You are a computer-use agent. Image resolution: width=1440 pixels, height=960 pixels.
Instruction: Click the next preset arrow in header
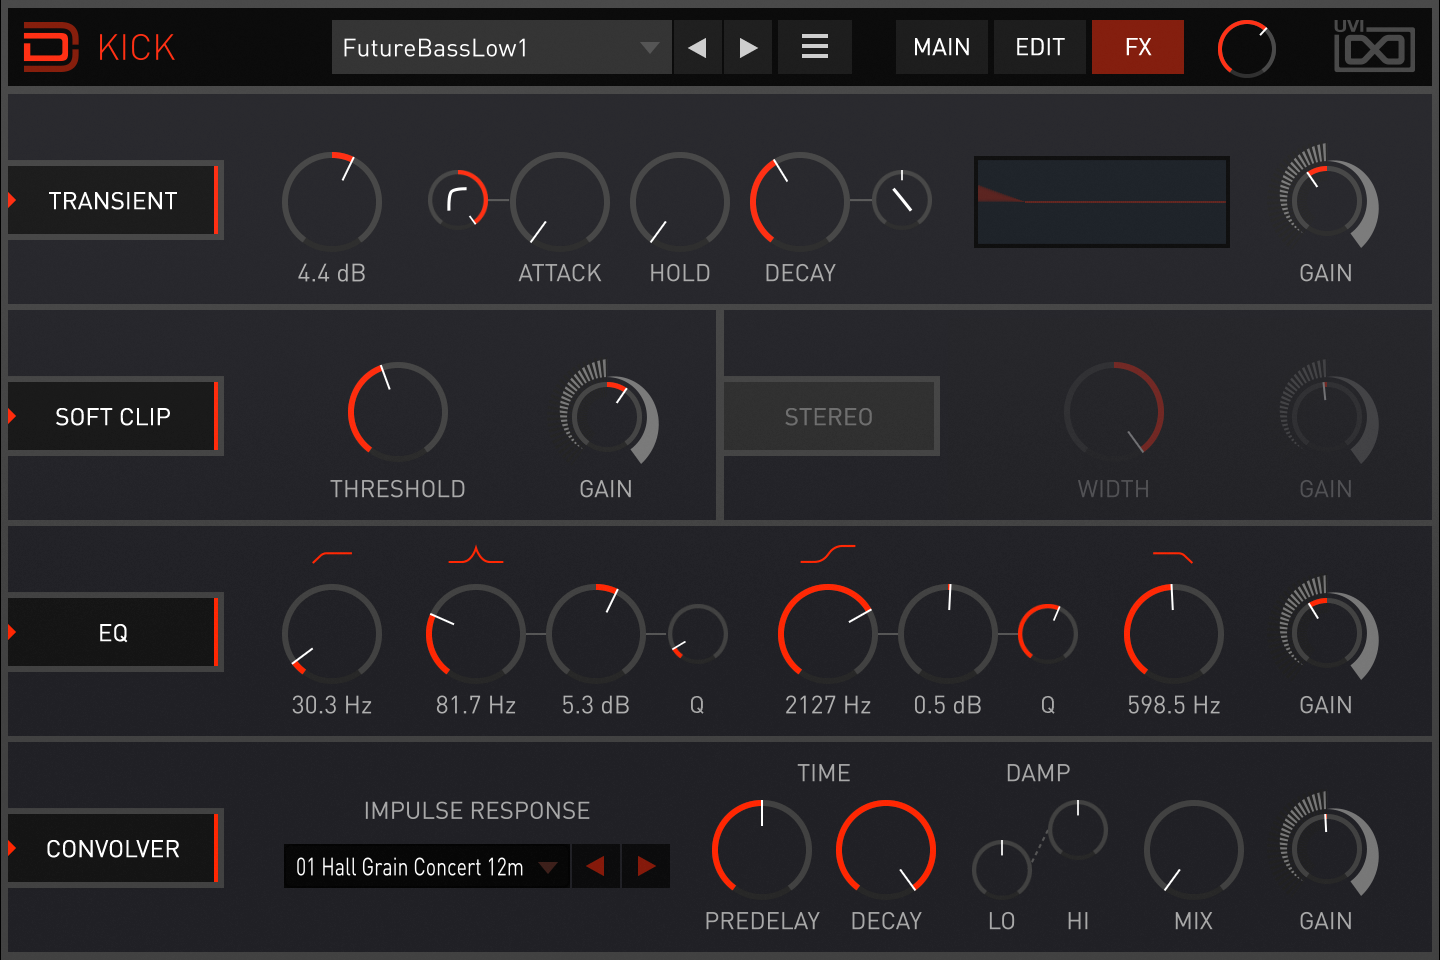pyautogui.click(x=747, y=47)
